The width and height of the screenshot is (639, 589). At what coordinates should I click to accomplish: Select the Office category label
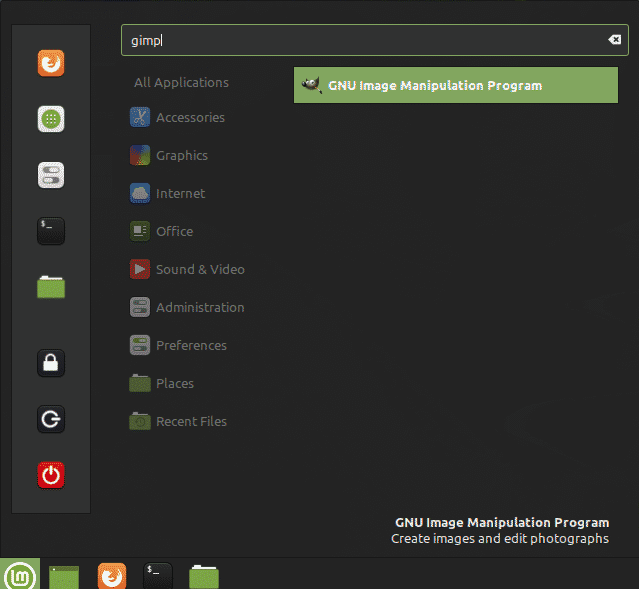[175, 231]
